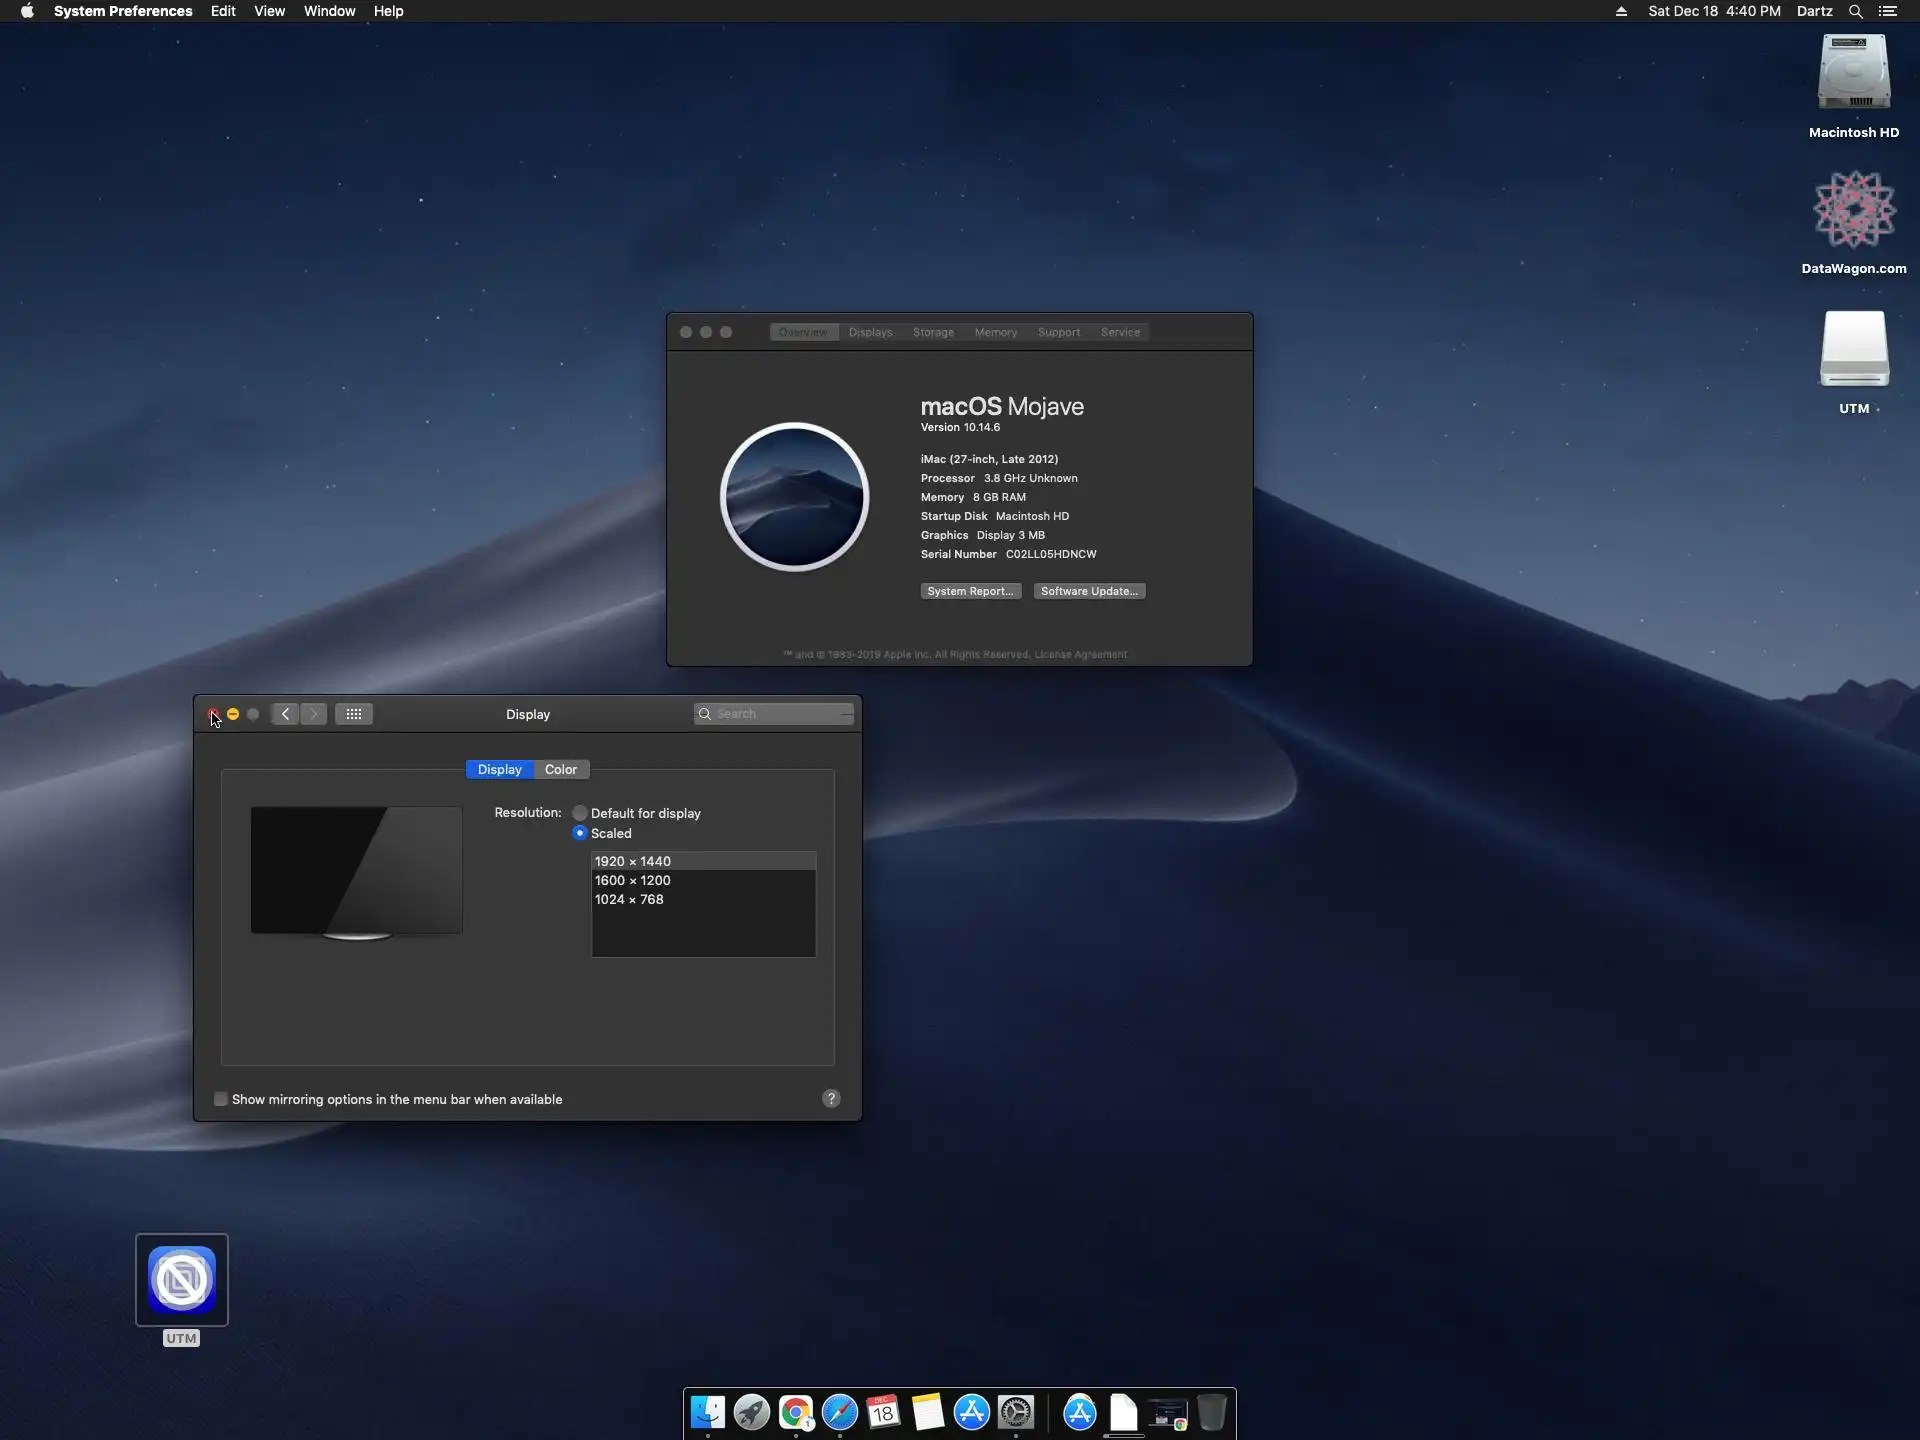This screenshot has height=1440, width=1920.
Task: Click the System Report button
Action: tap(970, 591)
